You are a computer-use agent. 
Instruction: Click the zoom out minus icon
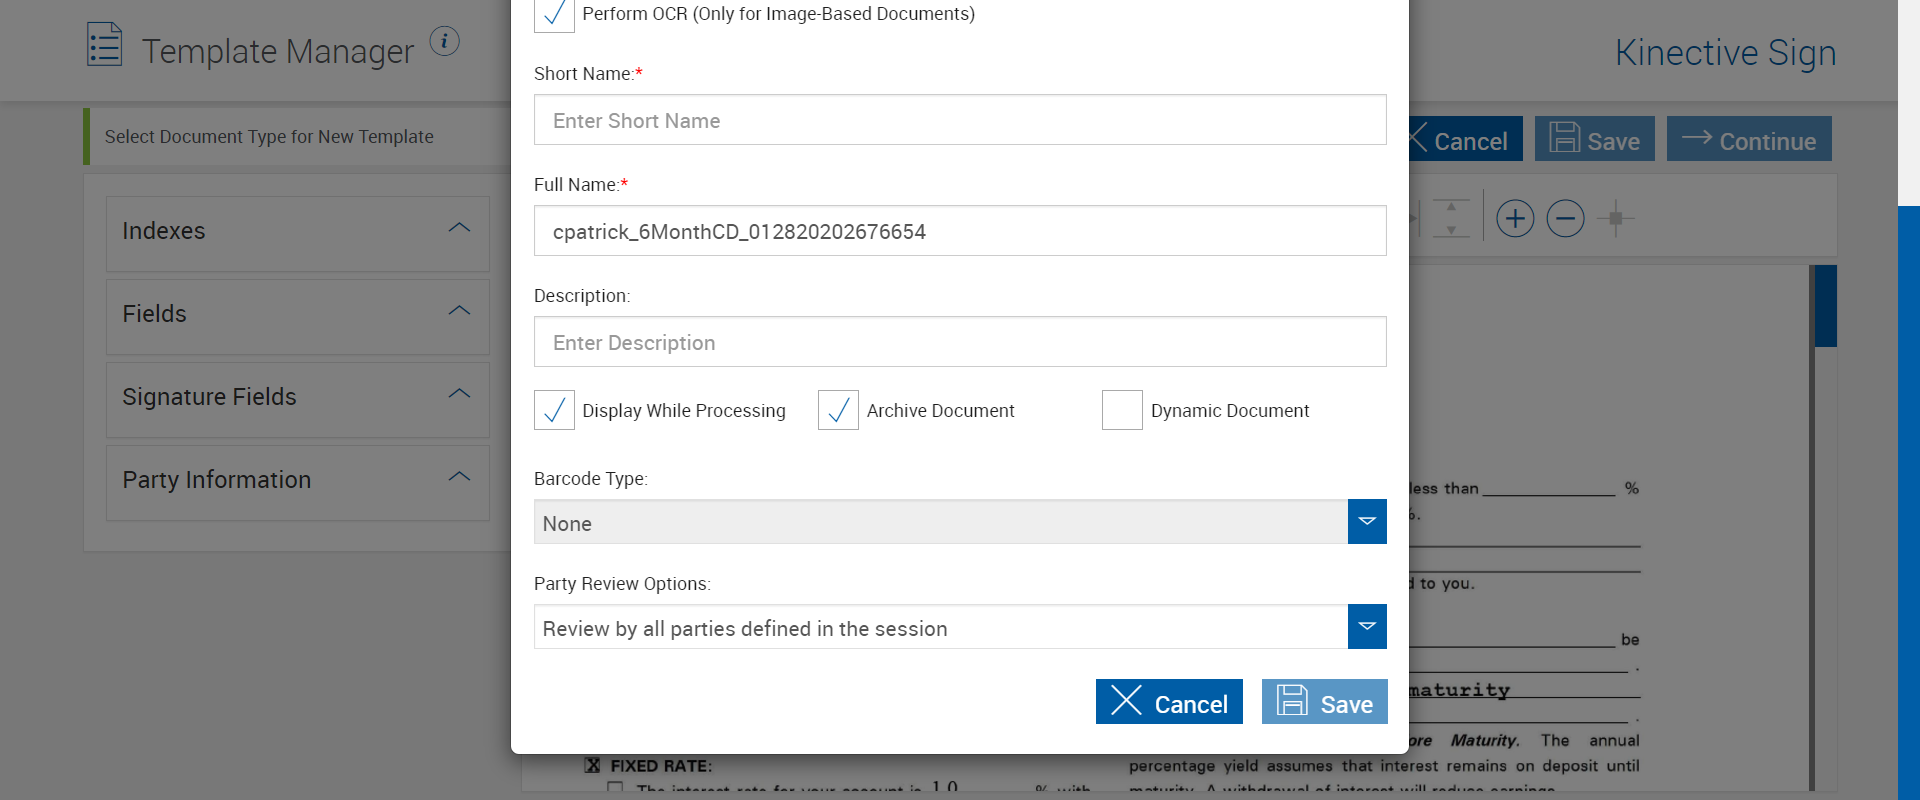click(1565, 218)
